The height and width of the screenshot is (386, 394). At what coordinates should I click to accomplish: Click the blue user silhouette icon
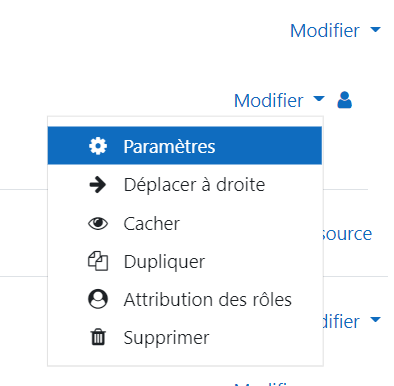(x=345, y=100)
